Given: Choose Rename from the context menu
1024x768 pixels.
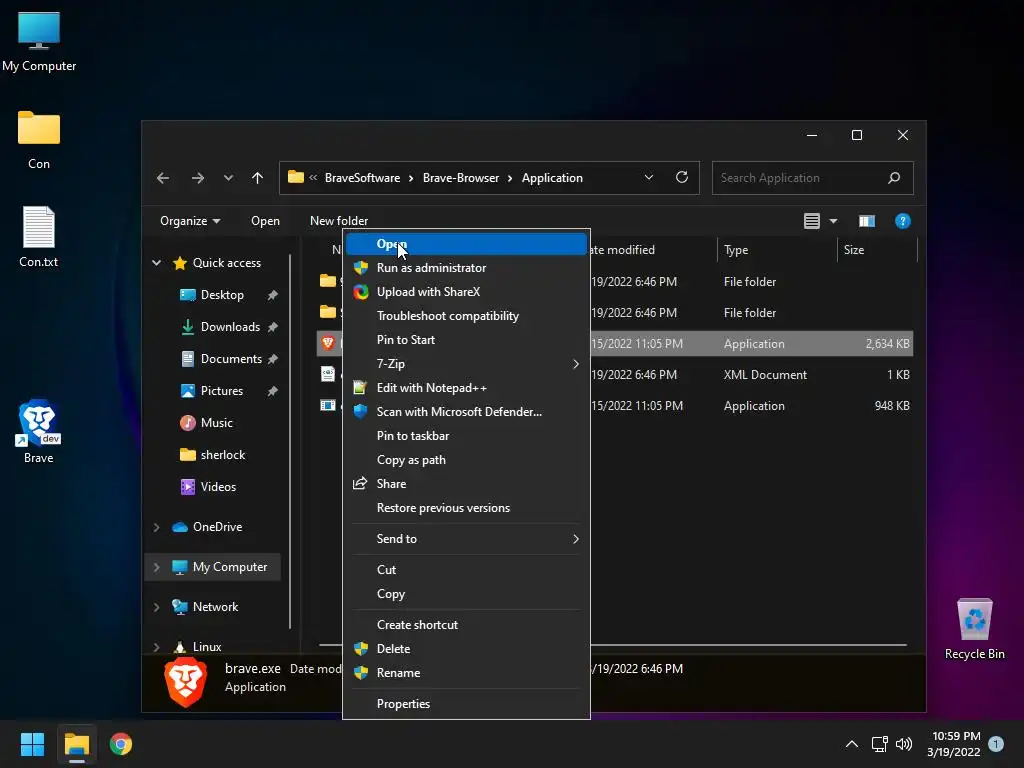Looking at the screenshot, I should pos(466,673).
